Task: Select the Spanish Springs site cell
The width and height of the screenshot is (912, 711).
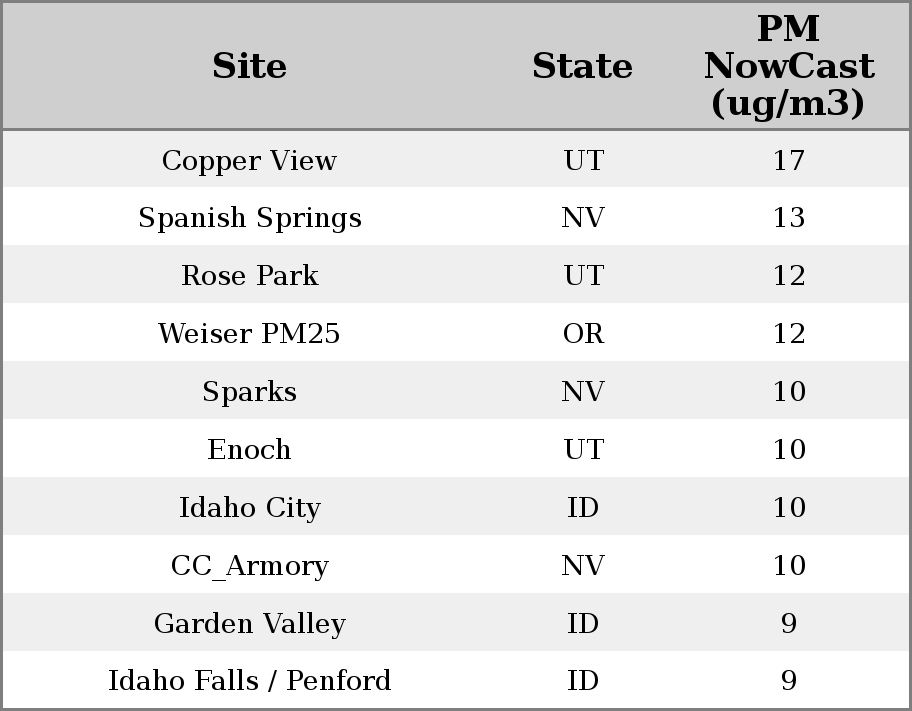Action: coord(249,218)
